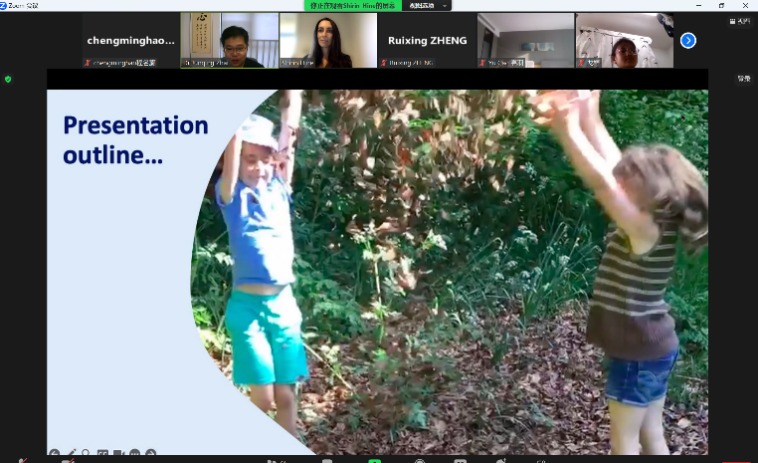
Task: Select the video tile of man with glasses
Action: click(230, 41)
